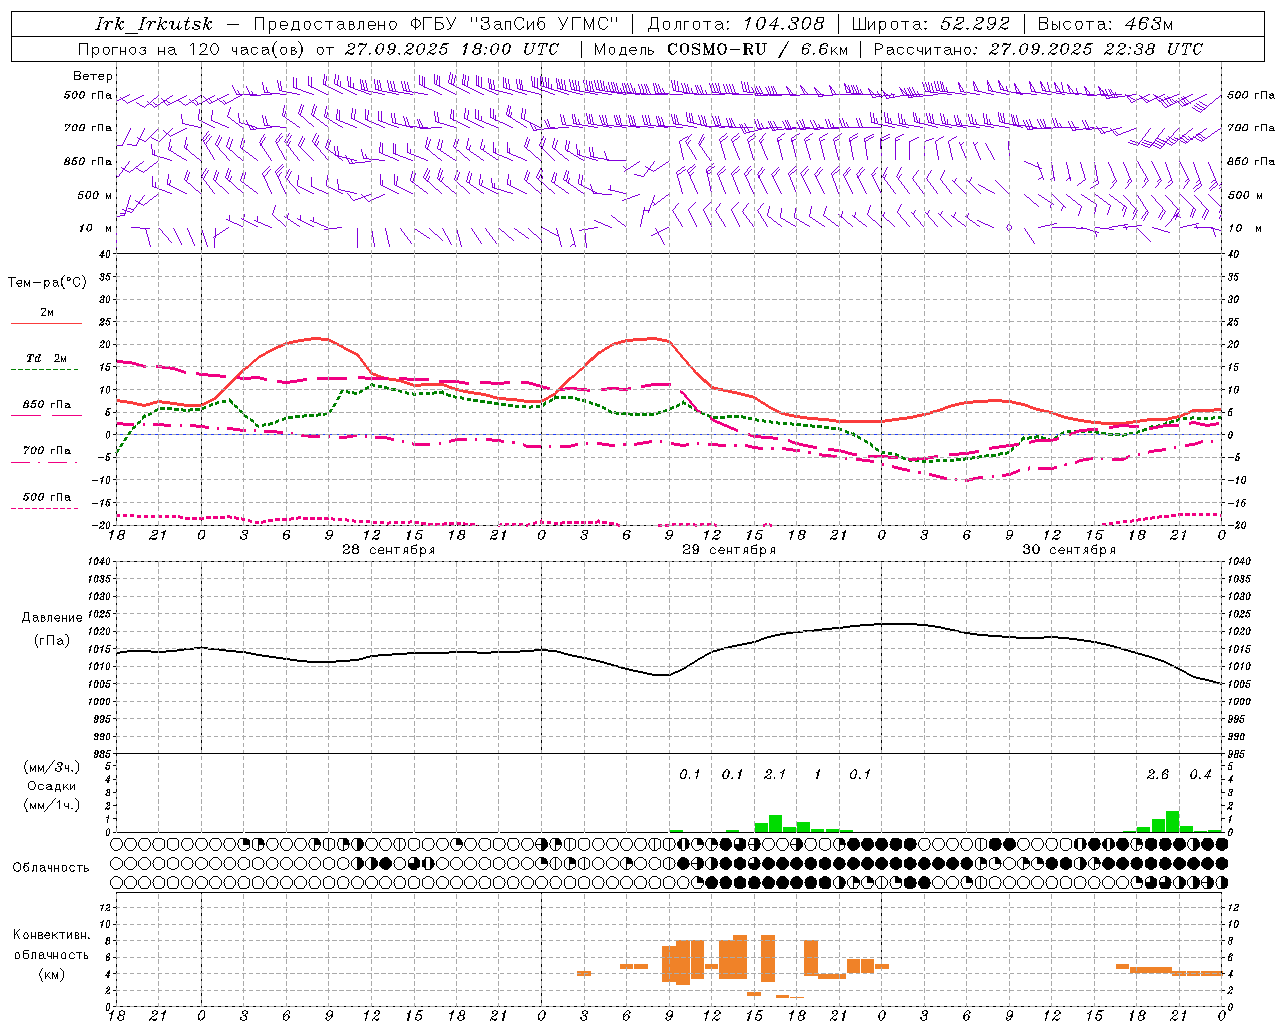Click the Осадки precipitation label

pyautogui.click(x=52, y=786)
